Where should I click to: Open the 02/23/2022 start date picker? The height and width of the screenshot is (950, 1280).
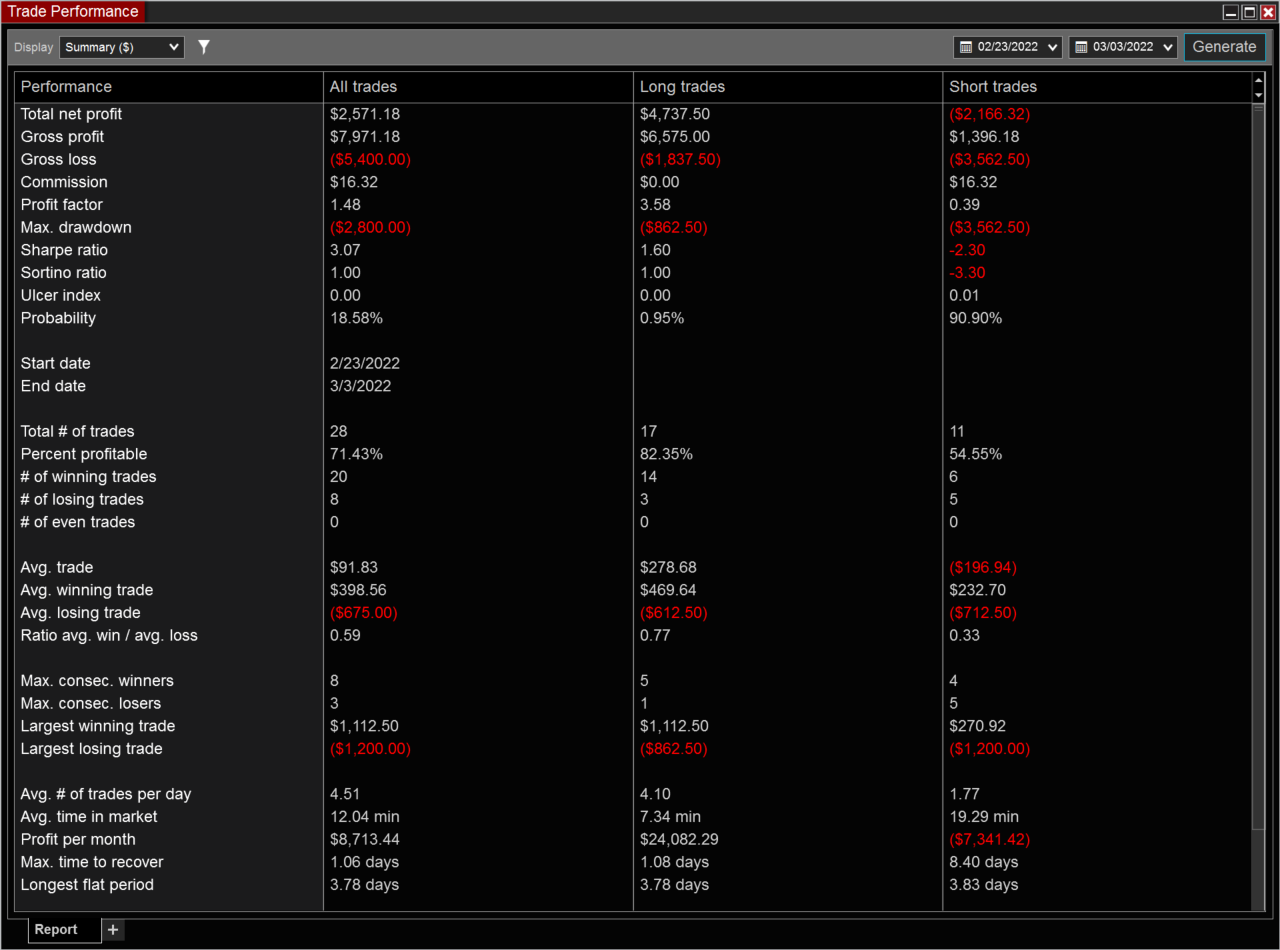click(x=1008, y=47)
